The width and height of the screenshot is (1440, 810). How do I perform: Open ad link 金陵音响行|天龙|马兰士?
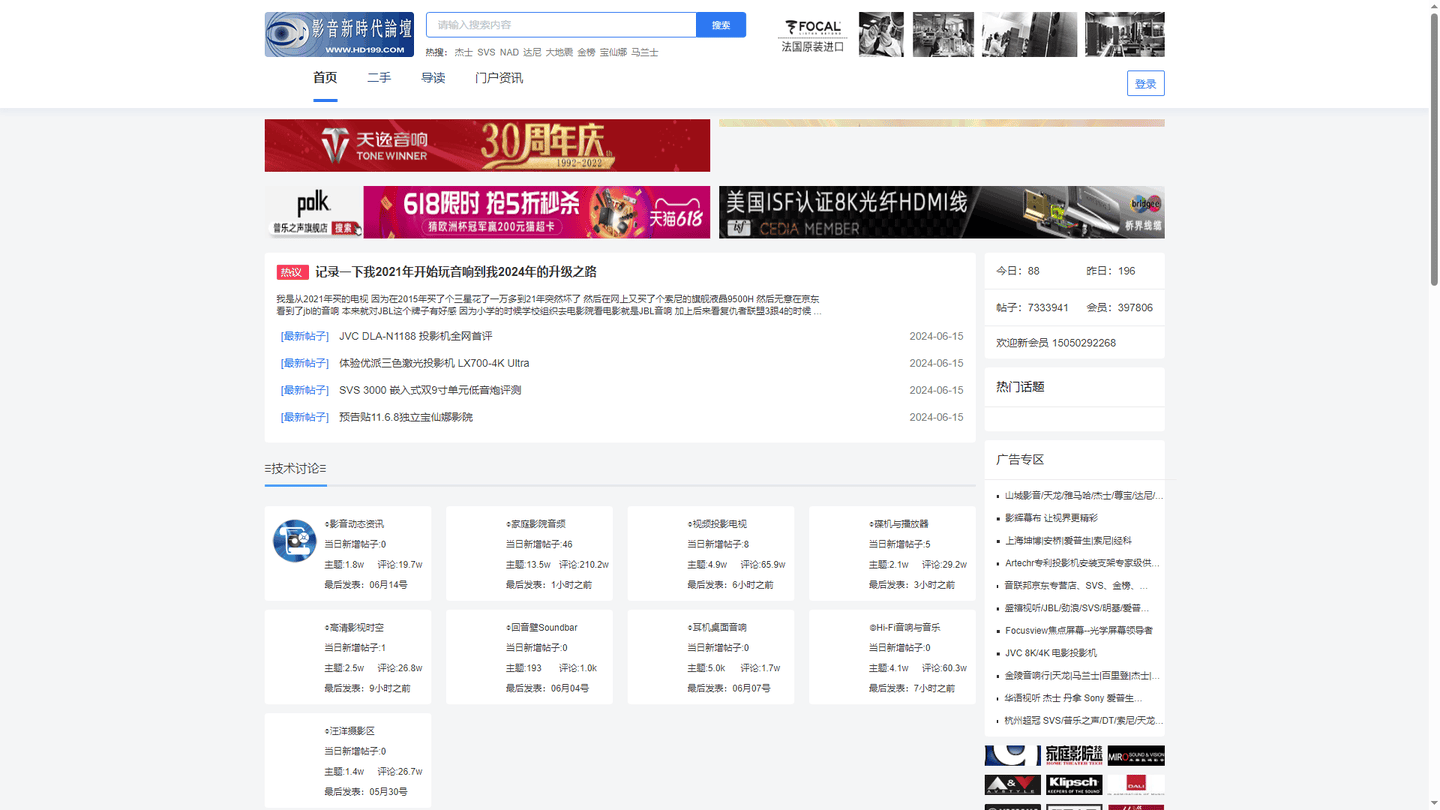pyautogui.click(x=1083, y=675)
